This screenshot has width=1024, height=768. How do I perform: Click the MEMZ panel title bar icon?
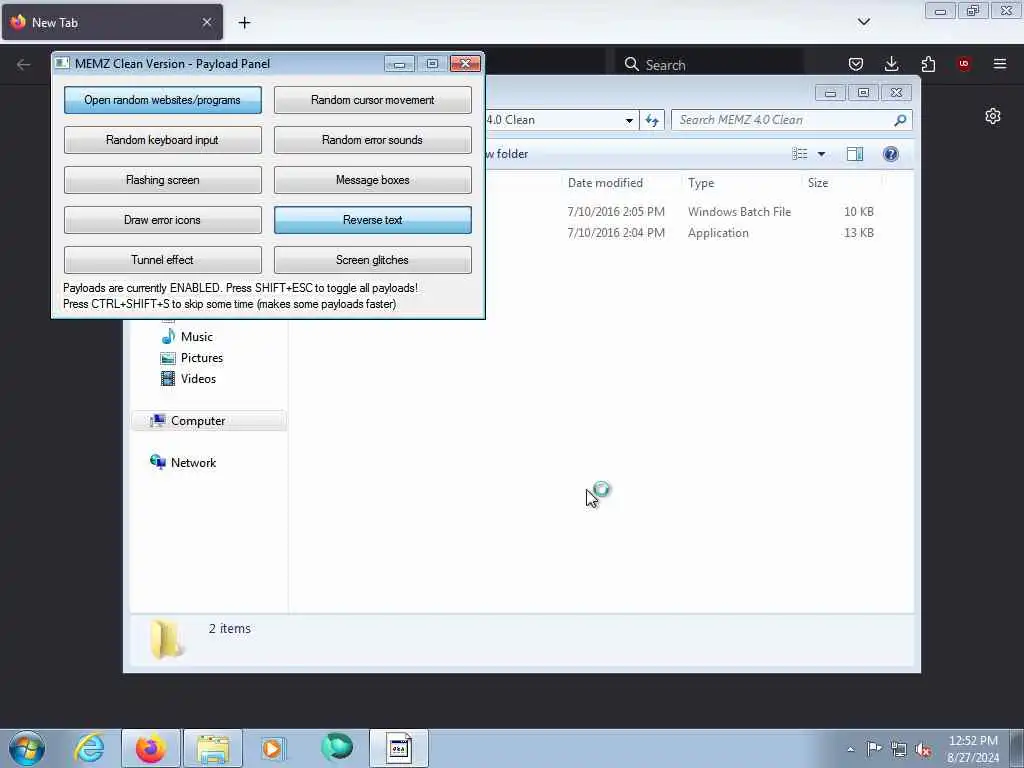(62, 63)
